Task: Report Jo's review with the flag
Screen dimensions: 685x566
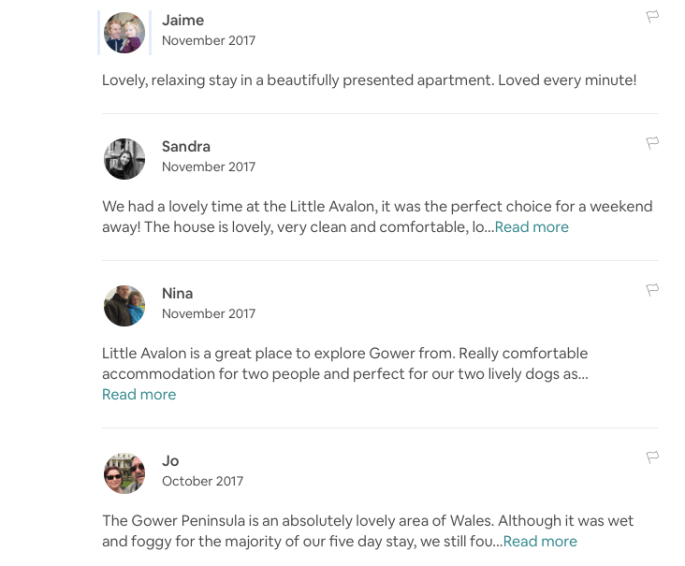Action: (x=652, y=457)
